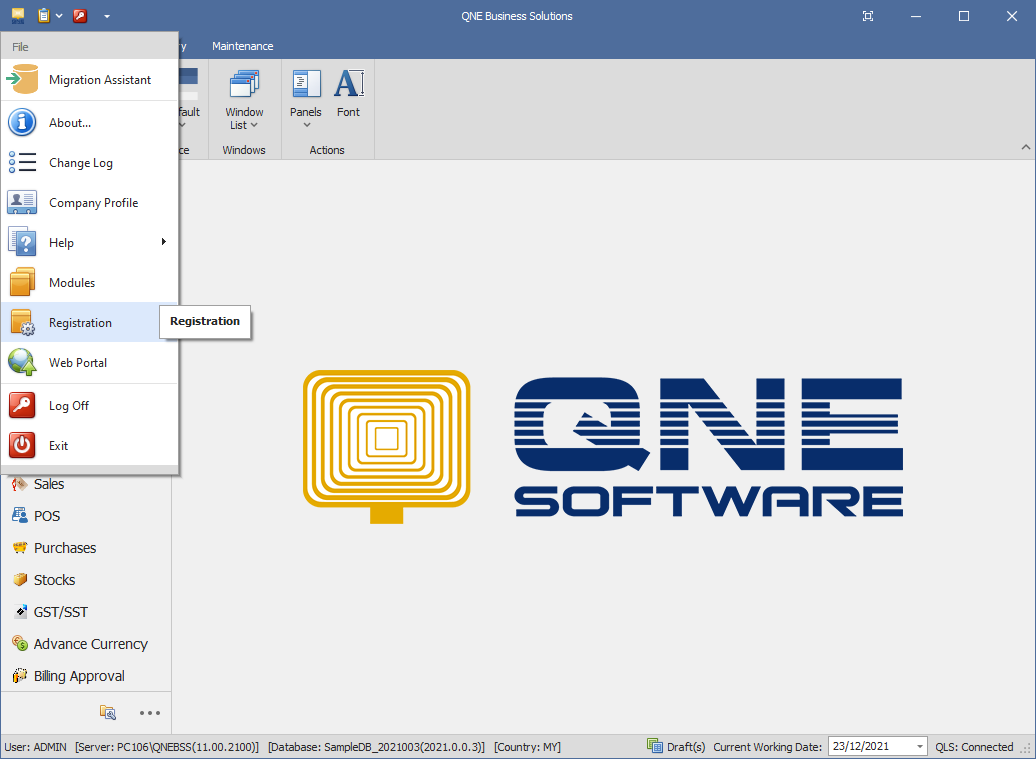Click the QLS: Connected status text
The width and height of the screenshot is (1036, 759).
click(x=974, y=747)
